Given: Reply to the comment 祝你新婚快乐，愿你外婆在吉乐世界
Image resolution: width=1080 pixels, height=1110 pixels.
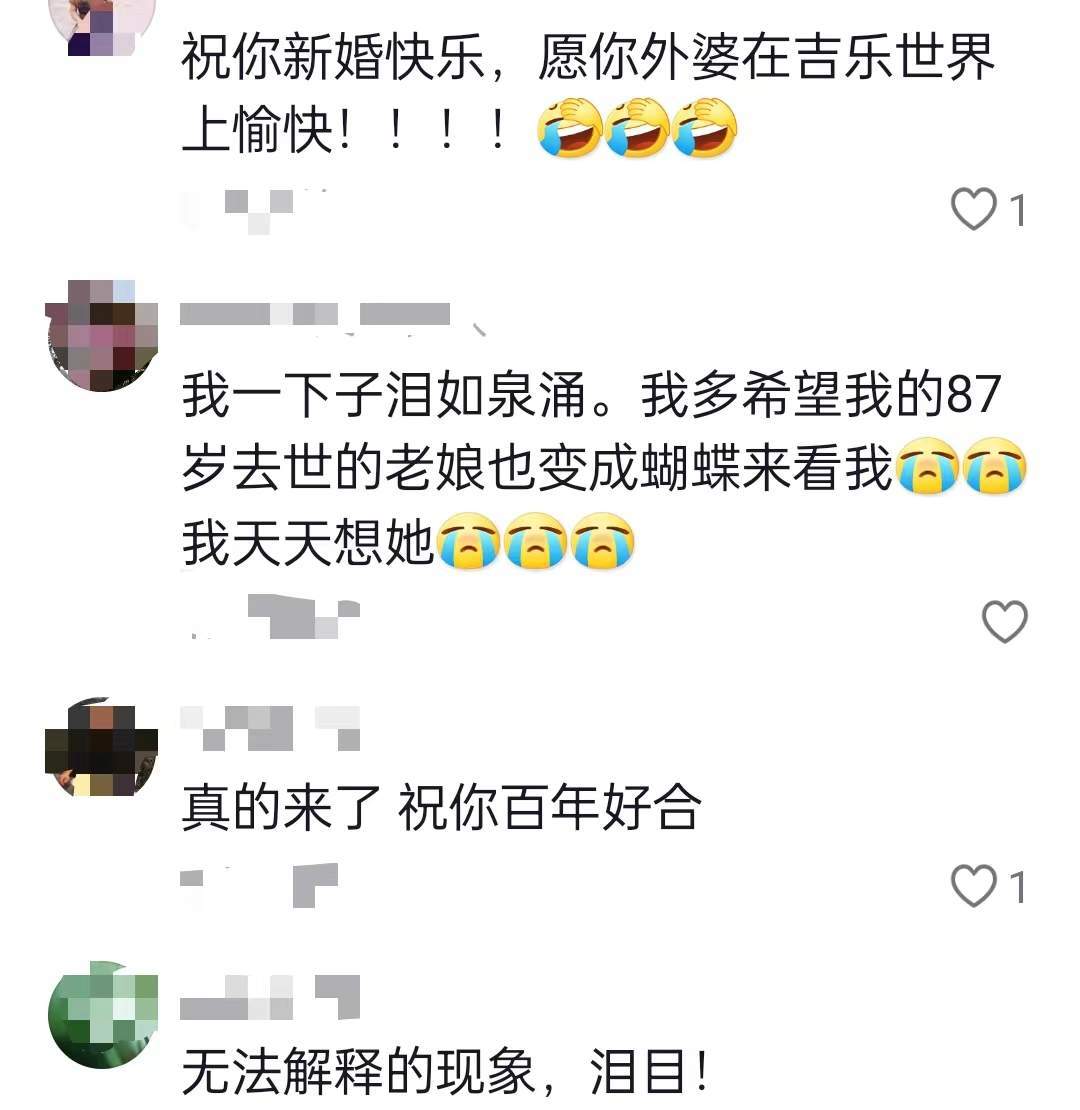Looking at the screenshot, I should click(x=589, y=92).
